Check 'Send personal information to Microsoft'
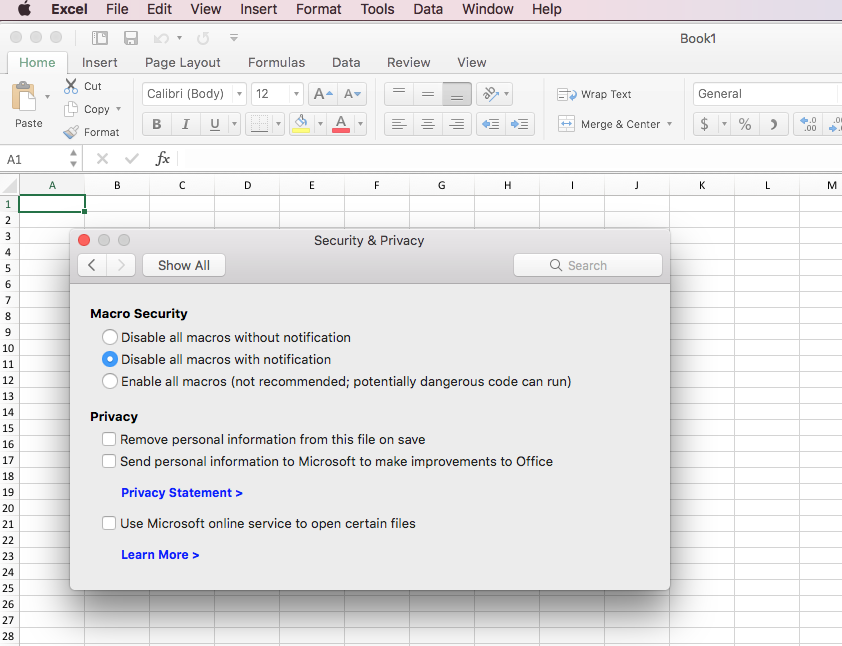The height and width of the screenshot is (646, 842). coord(109,461)
